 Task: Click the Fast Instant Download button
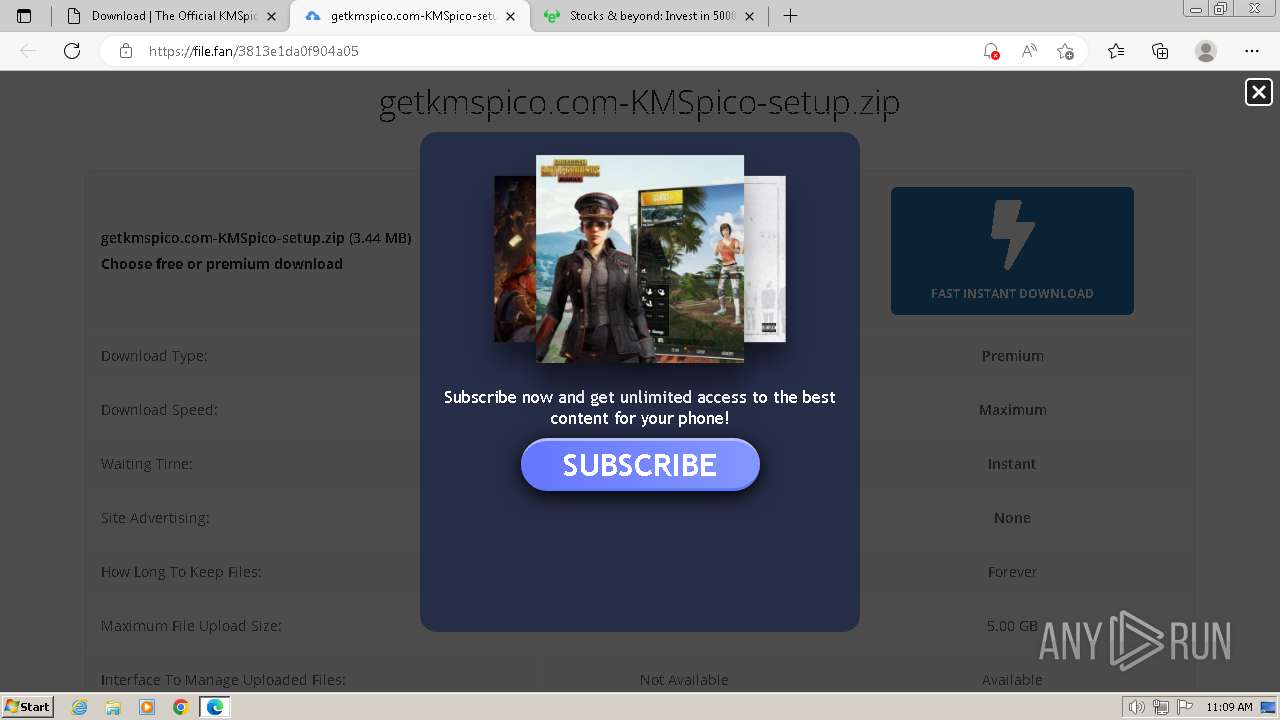[x=1012, y=251]
